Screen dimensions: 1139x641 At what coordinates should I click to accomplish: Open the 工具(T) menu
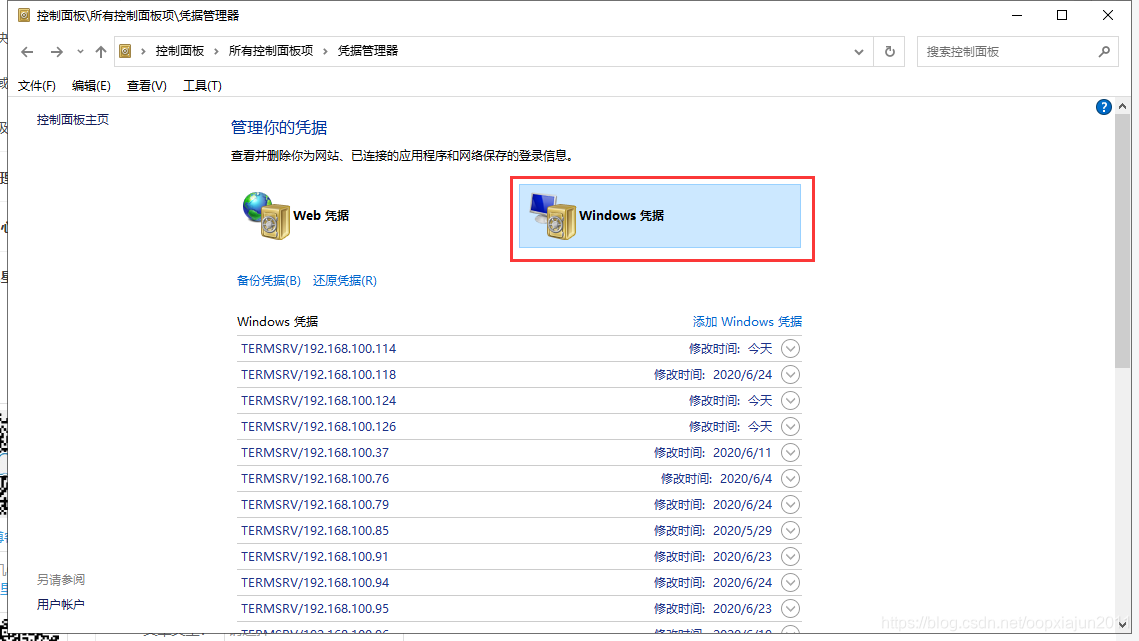coord(202,86)
